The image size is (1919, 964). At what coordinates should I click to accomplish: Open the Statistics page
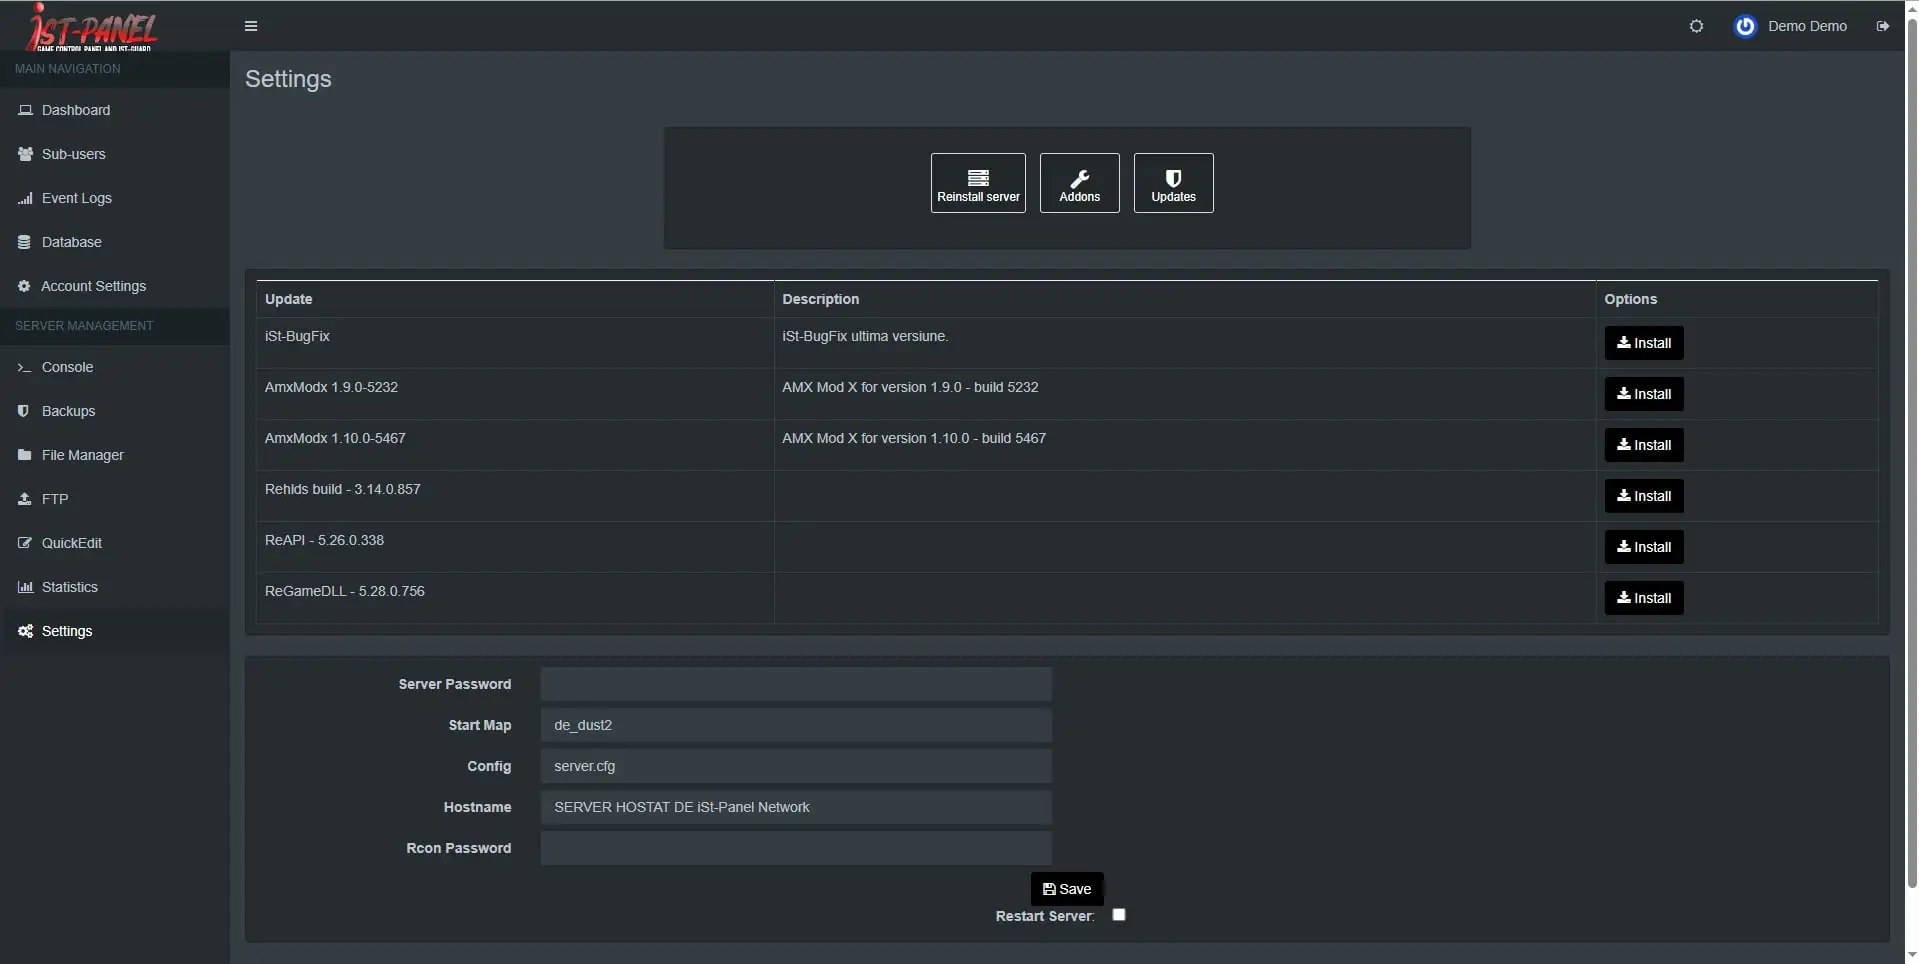115,587
